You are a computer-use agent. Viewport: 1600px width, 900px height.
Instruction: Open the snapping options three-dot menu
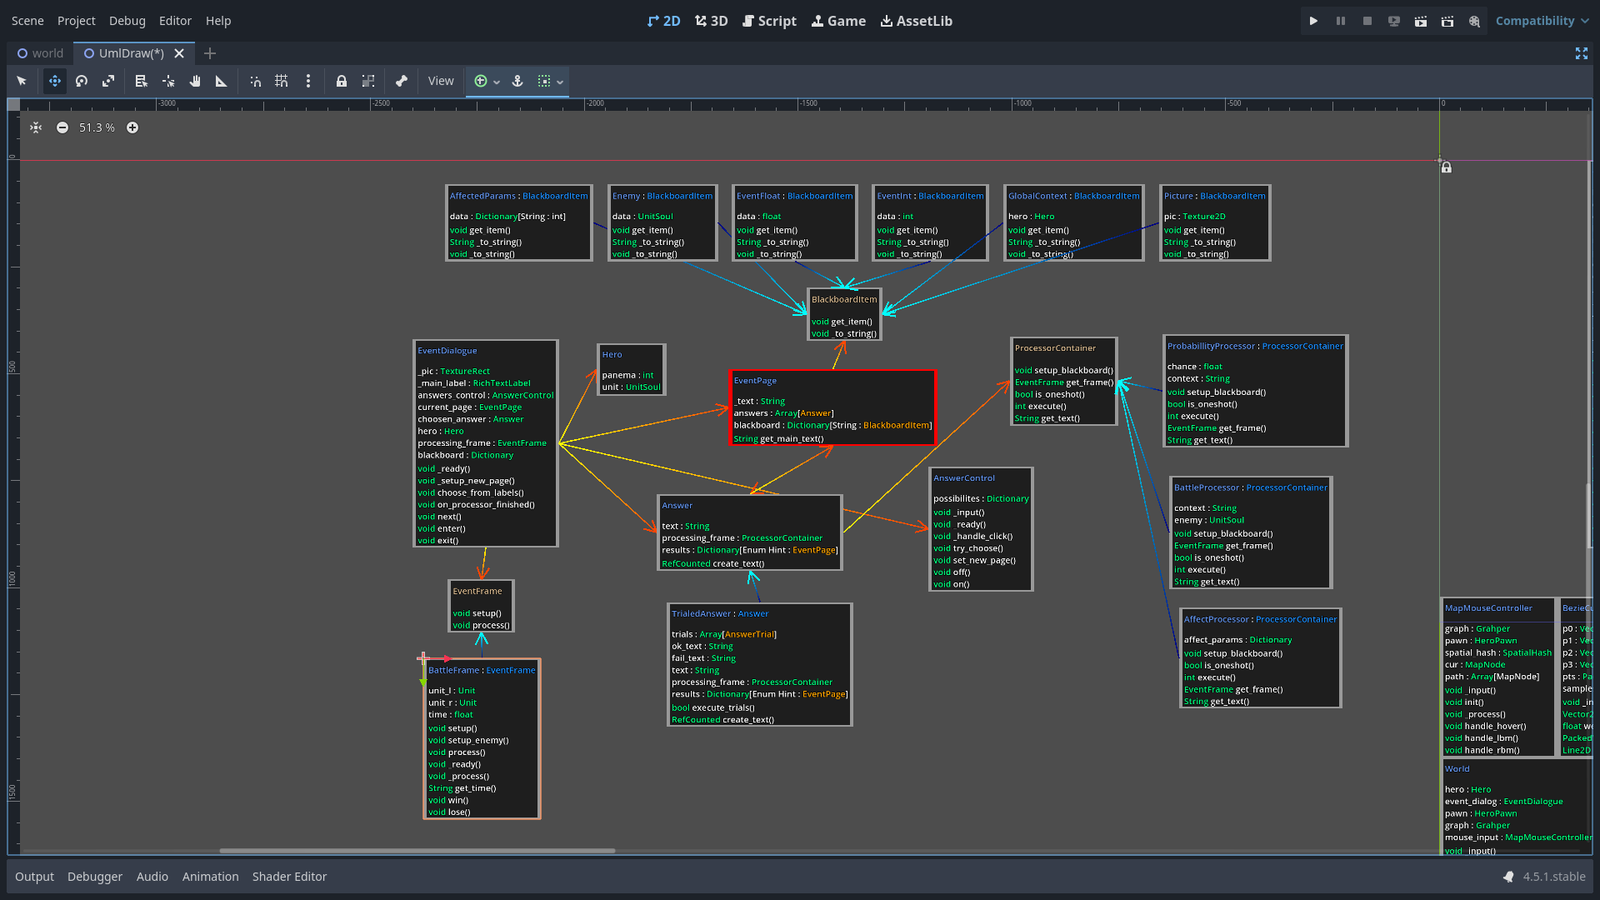(308, 81)
